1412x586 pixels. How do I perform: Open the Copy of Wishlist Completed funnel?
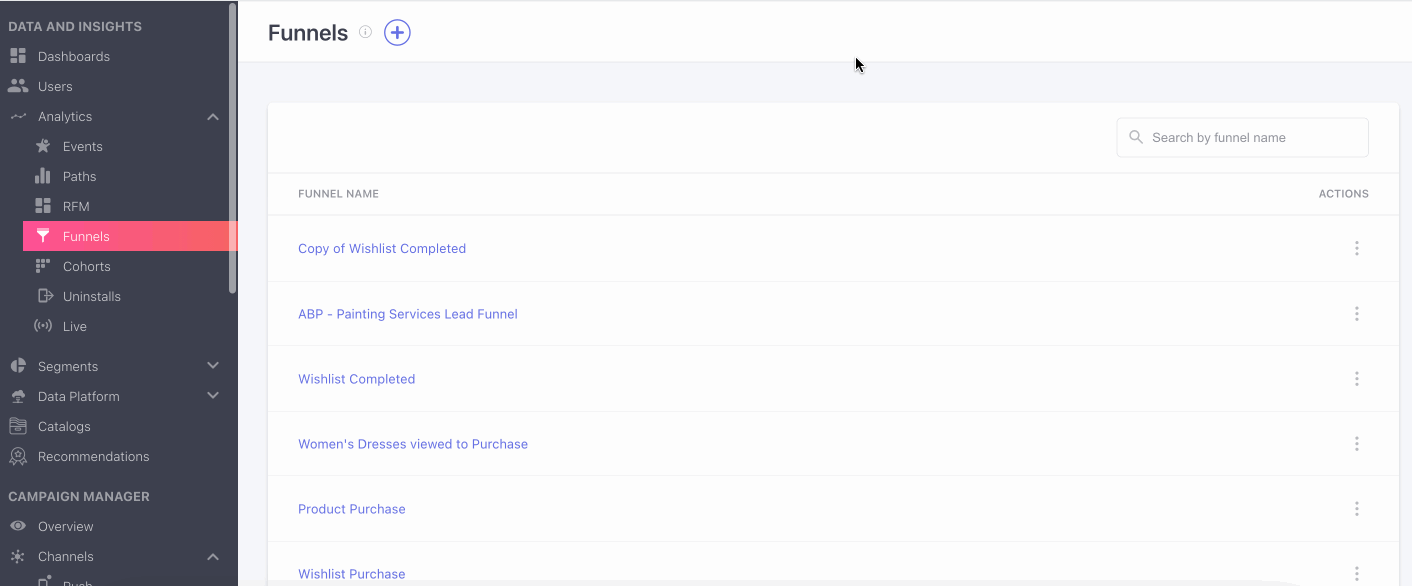coord(382,248)
